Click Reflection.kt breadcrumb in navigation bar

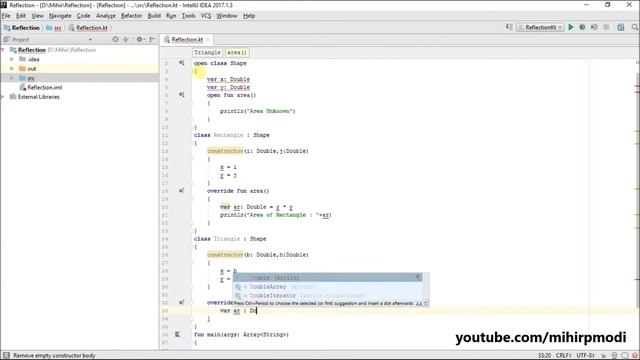[88, 28]
